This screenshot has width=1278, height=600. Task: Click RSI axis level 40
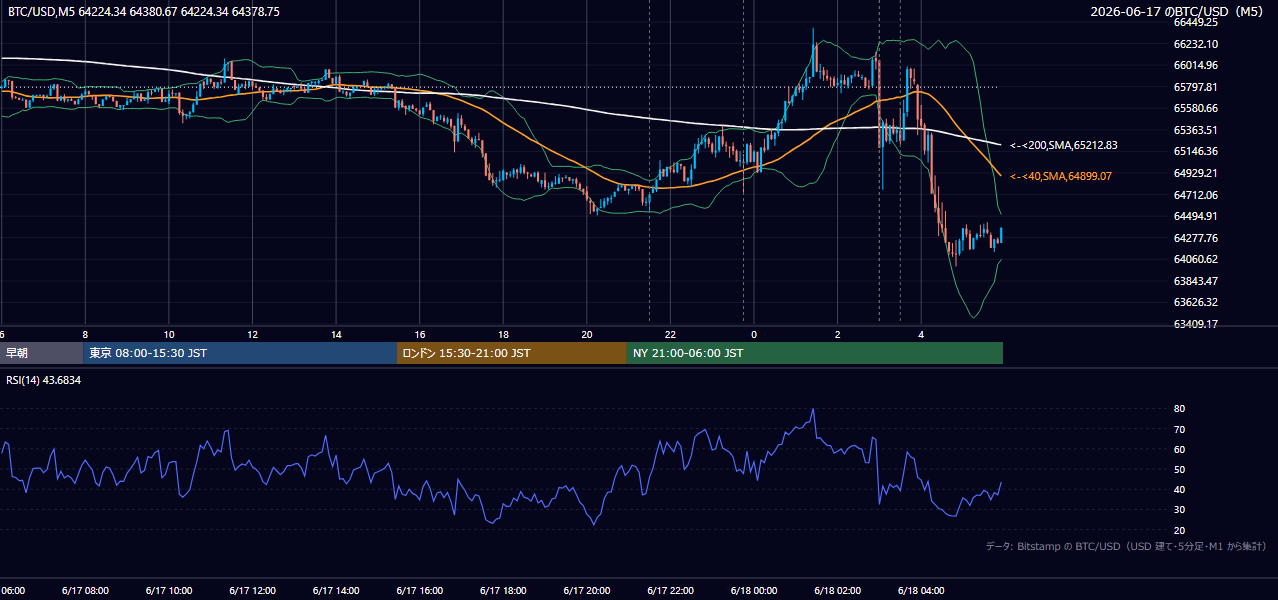click(x=1179, y=489)
